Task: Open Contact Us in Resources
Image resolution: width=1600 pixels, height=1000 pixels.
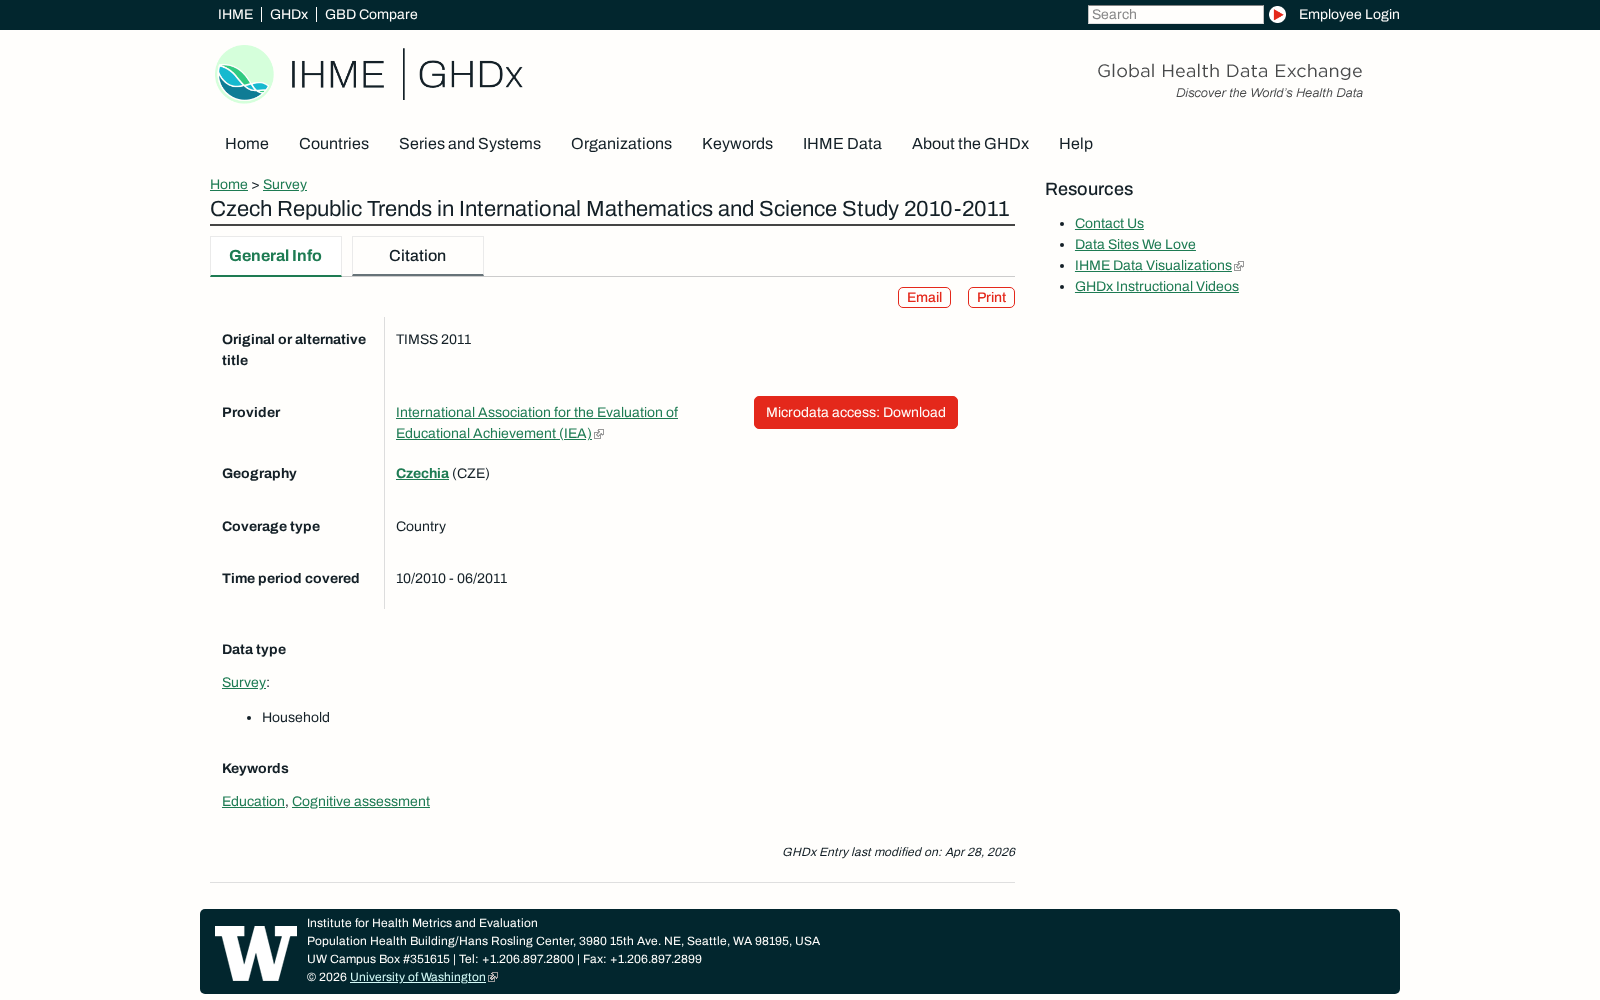Action: point(1109,223)
